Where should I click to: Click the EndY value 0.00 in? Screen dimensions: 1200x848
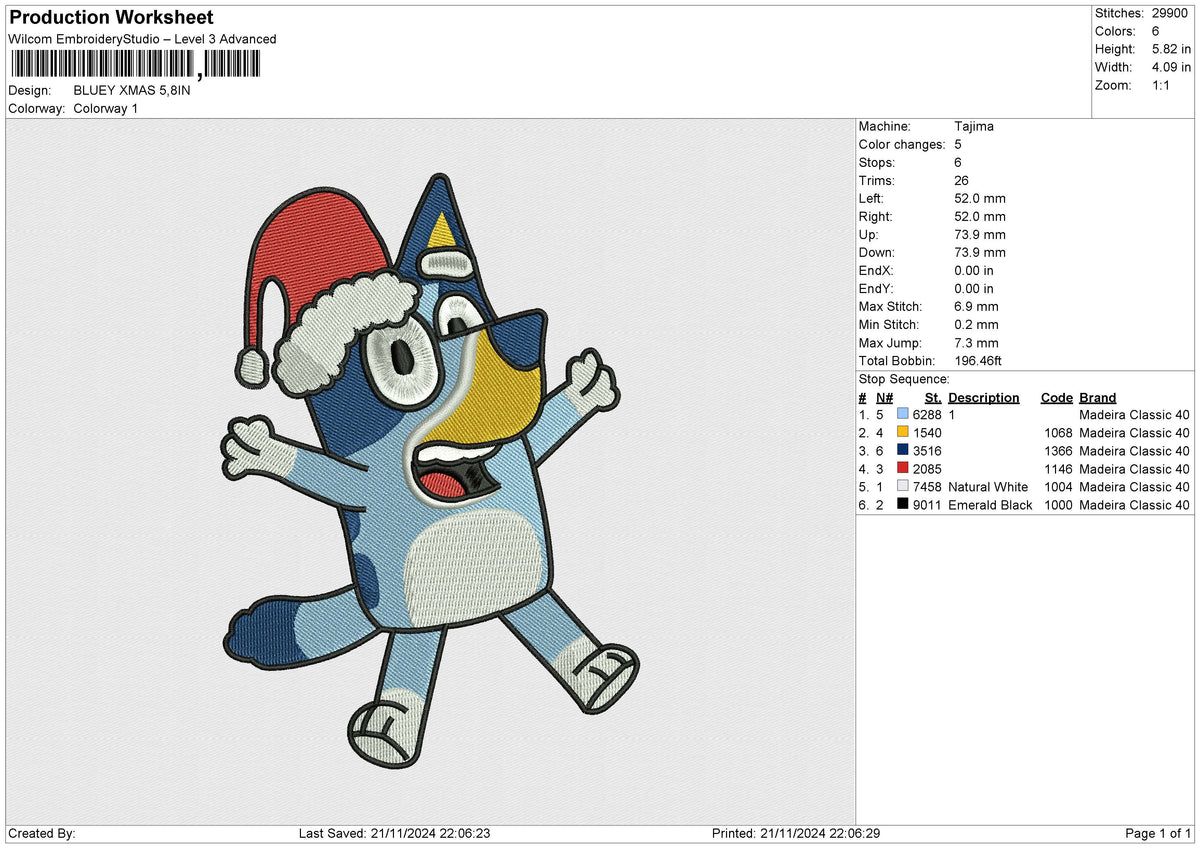(x=974, y=288)
